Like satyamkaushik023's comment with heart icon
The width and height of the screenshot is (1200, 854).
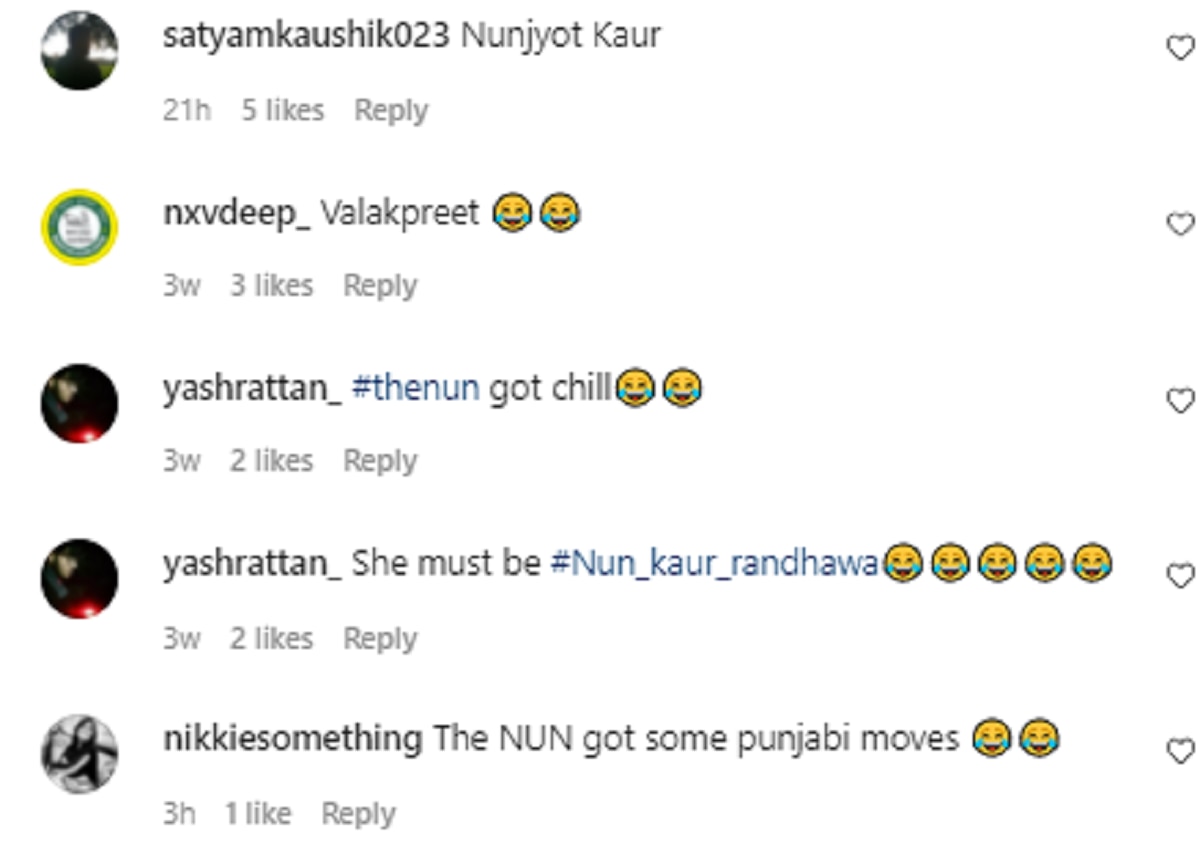pos(1181,47)
